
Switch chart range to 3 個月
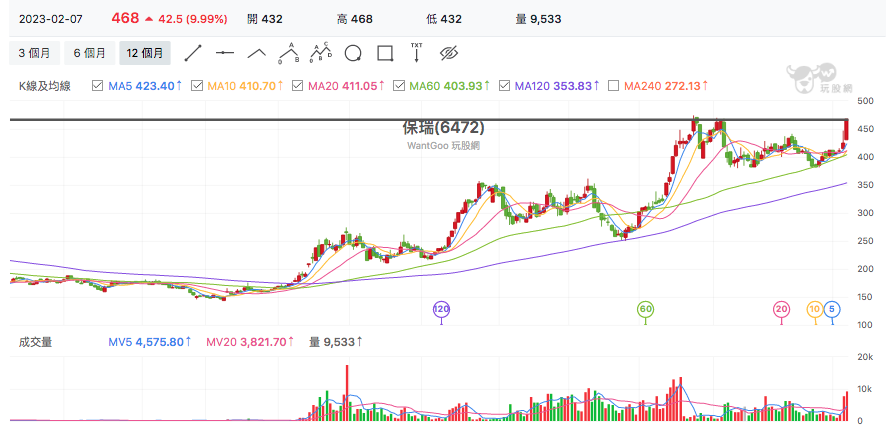coord(34,53)
